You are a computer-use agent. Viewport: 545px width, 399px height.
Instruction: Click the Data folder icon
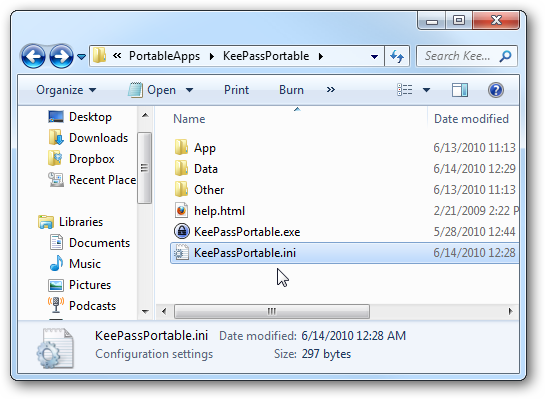click(181, 168)
